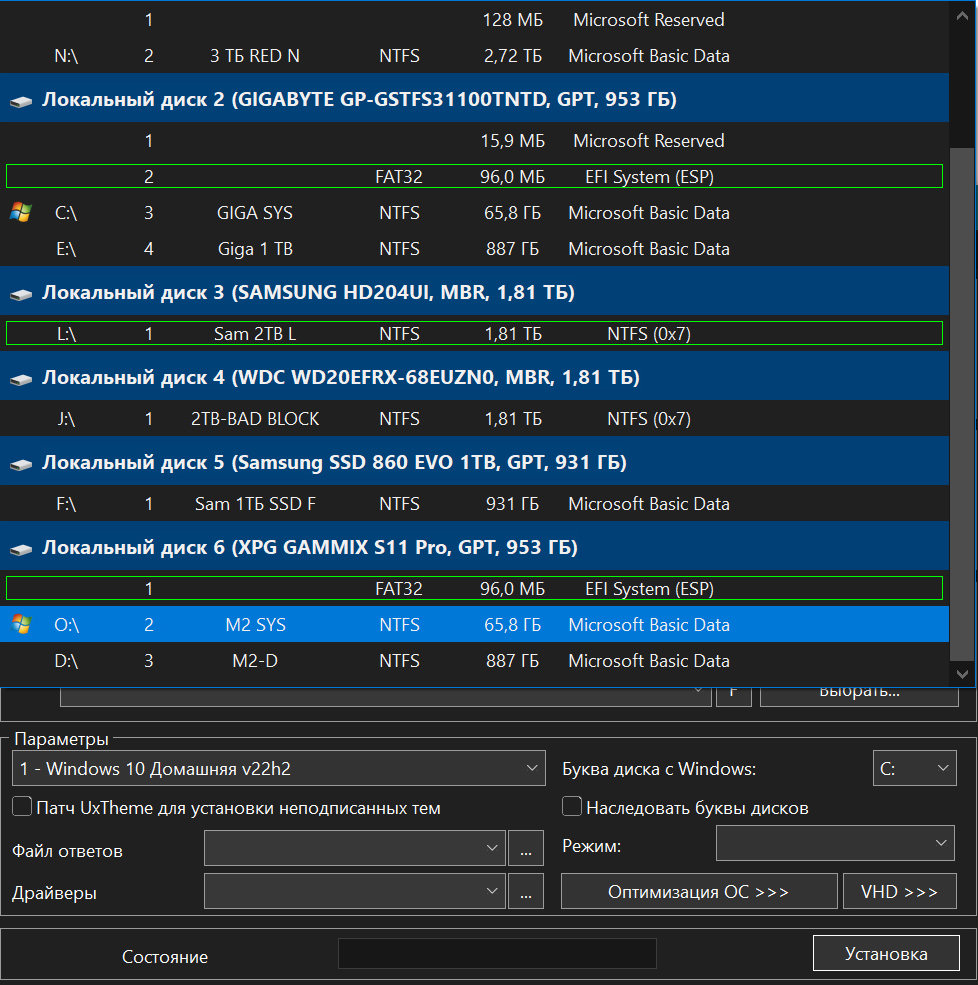Screen dimensions: 978x985
Task: Click the drive icon of Локальный диск 4
Action: click(x=21, y=379)
